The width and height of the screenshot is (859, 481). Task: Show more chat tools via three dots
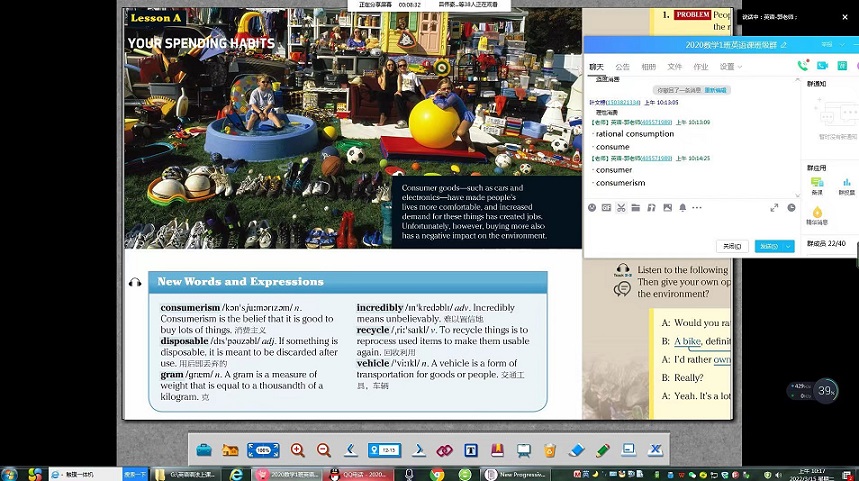(x=697, y=208)
